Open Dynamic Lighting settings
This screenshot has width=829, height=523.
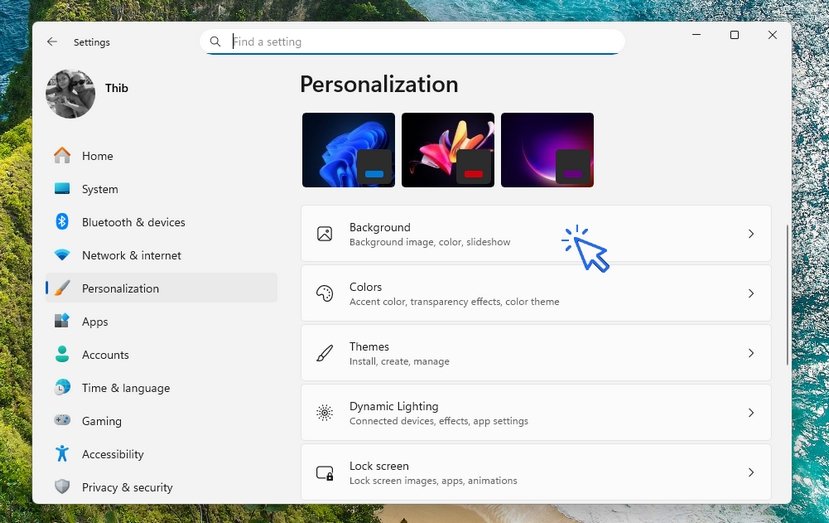coord(535,413)
